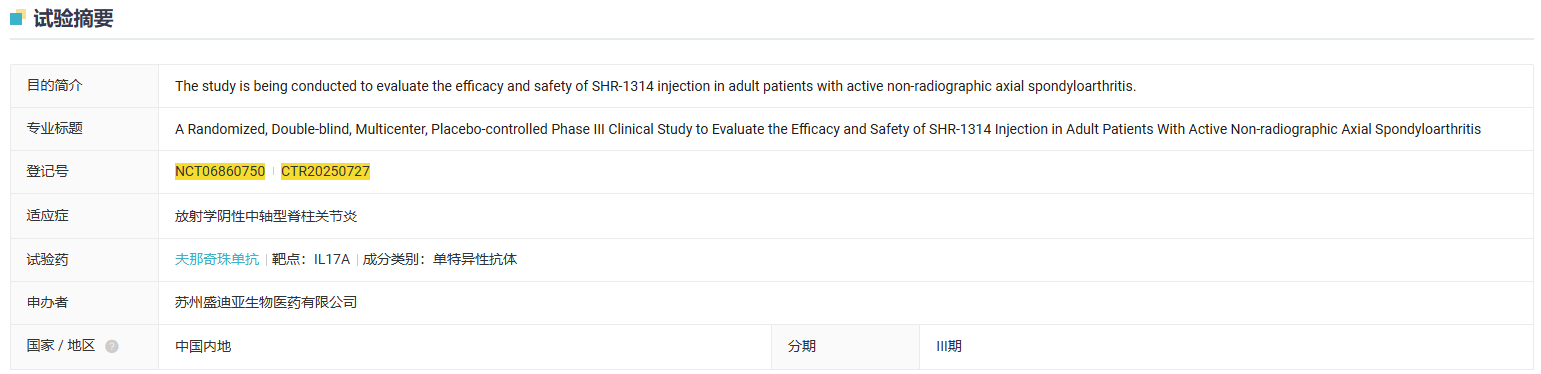
Task: Click the 适应症 row label
Action: [48, 215]
